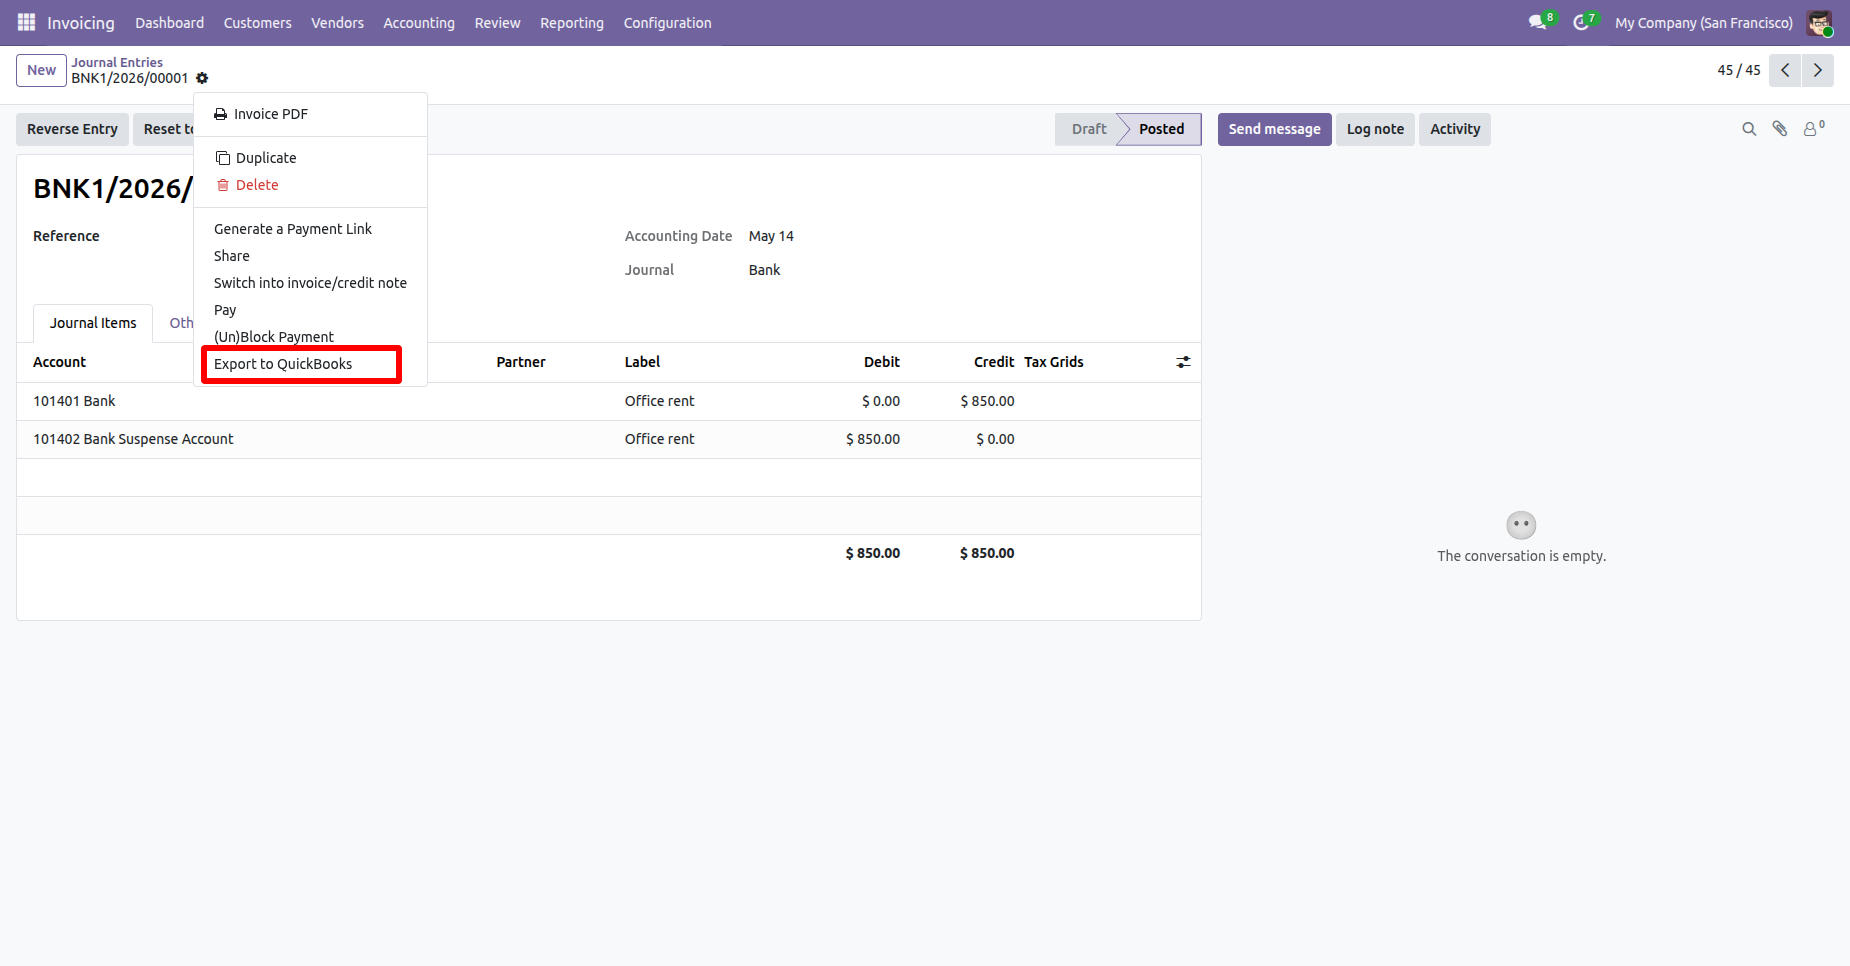Choose Switch into invoice/credit note
The image size is (1850, 966).
tap(310, 283)
